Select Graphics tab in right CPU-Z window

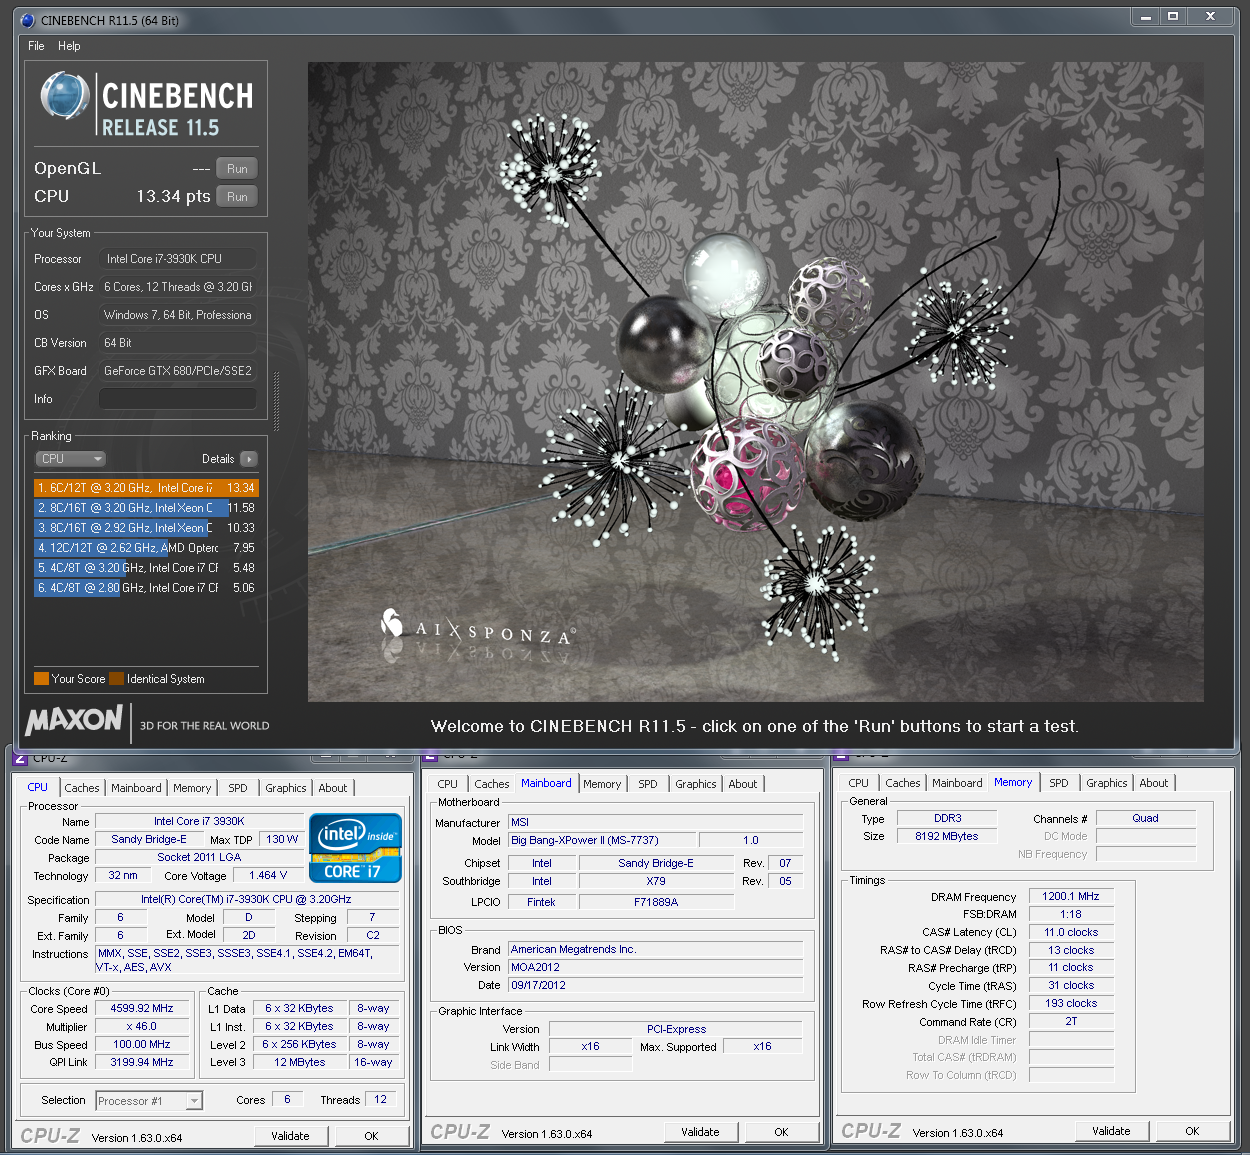tap(1107, 783)
